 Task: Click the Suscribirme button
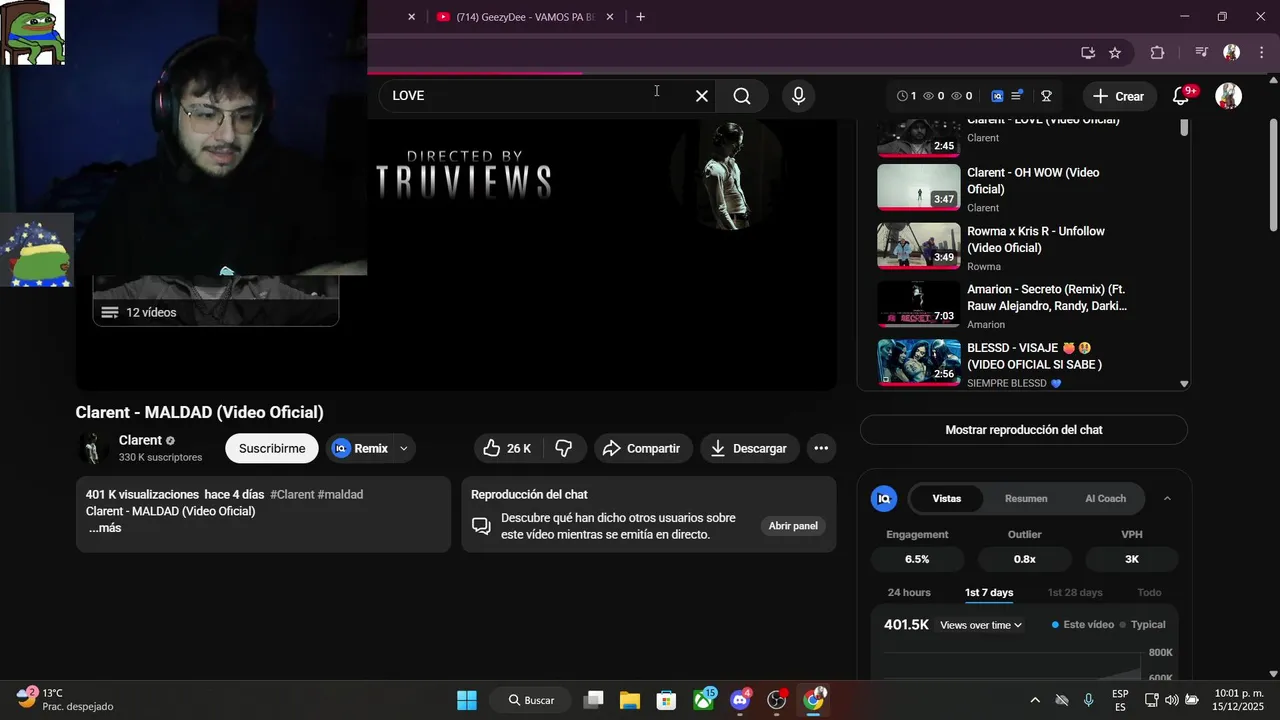point(272,448)
